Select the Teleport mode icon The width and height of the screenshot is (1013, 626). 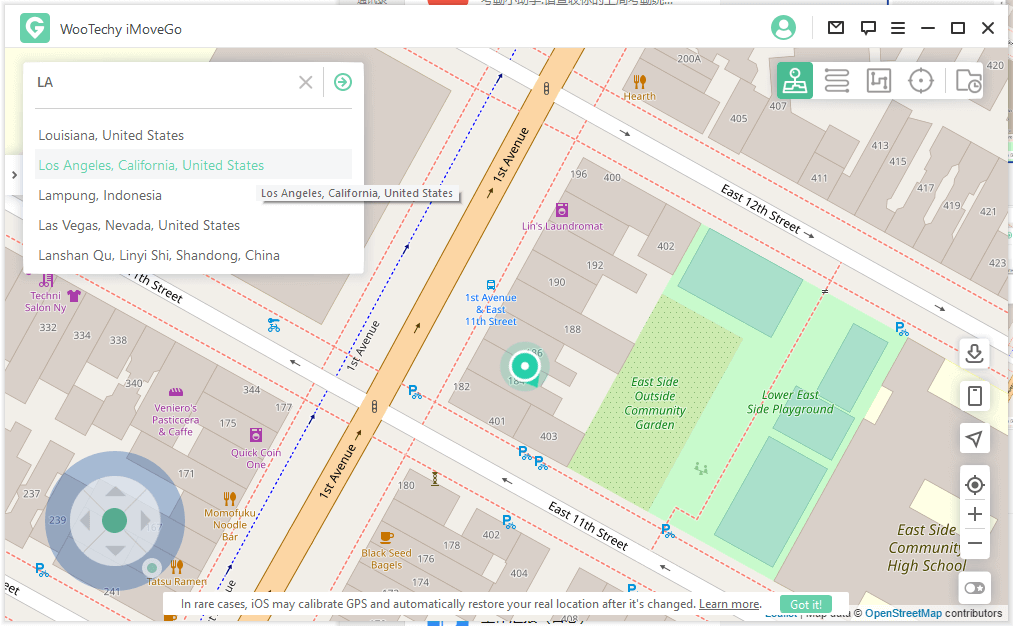pyautogui.click(x=795, y=80)
